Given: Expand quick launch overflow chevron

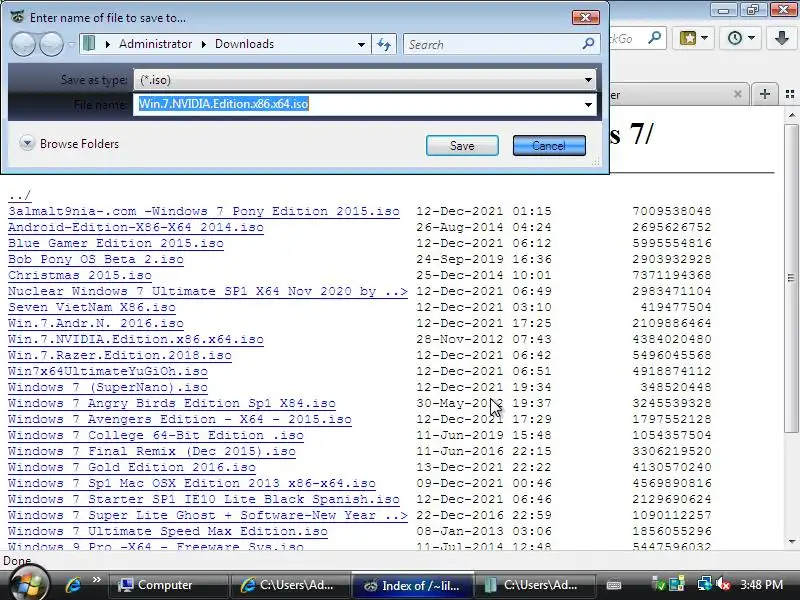Looking at the screenshot, I should tap(96, 580).
